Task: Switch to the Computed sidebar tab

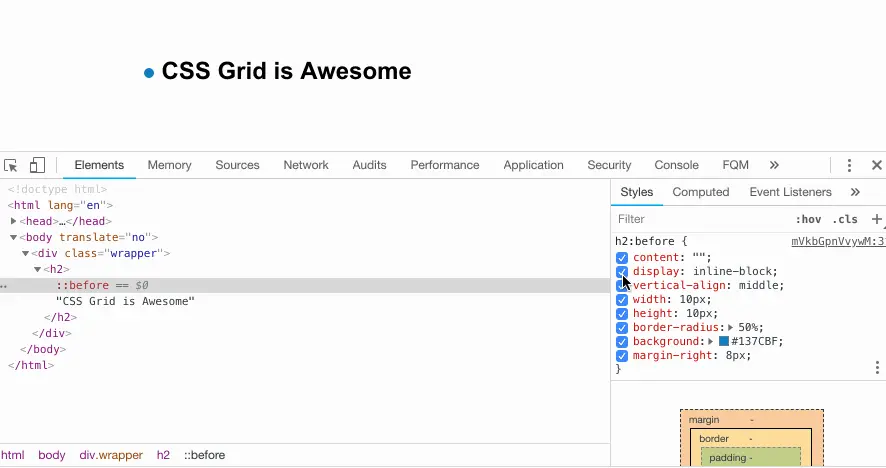Action: point(701,192)
